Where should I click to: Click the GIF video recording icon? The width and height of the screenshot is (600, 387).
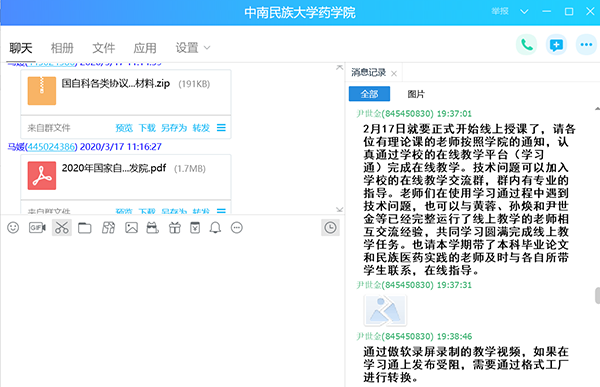[x=37, y=228]
